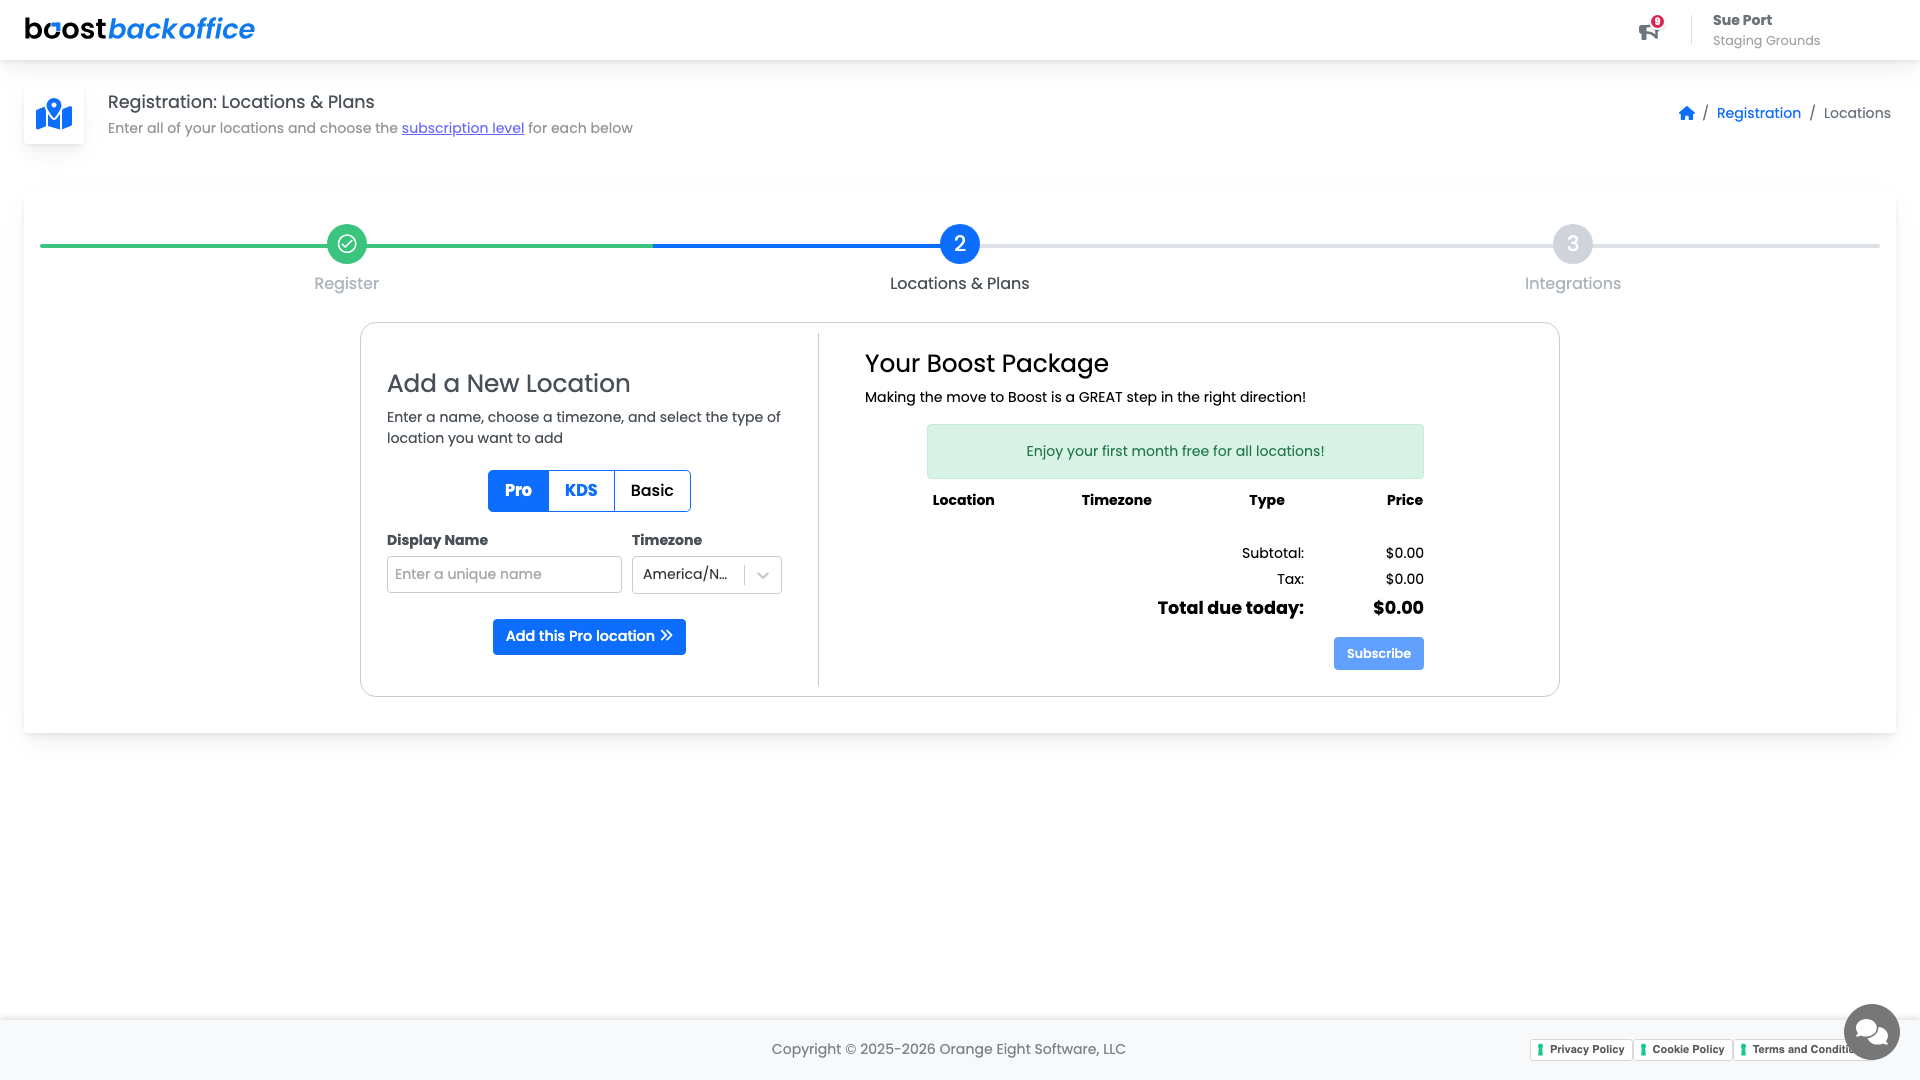Open the announcements megaphone icon

point(1649,31)
